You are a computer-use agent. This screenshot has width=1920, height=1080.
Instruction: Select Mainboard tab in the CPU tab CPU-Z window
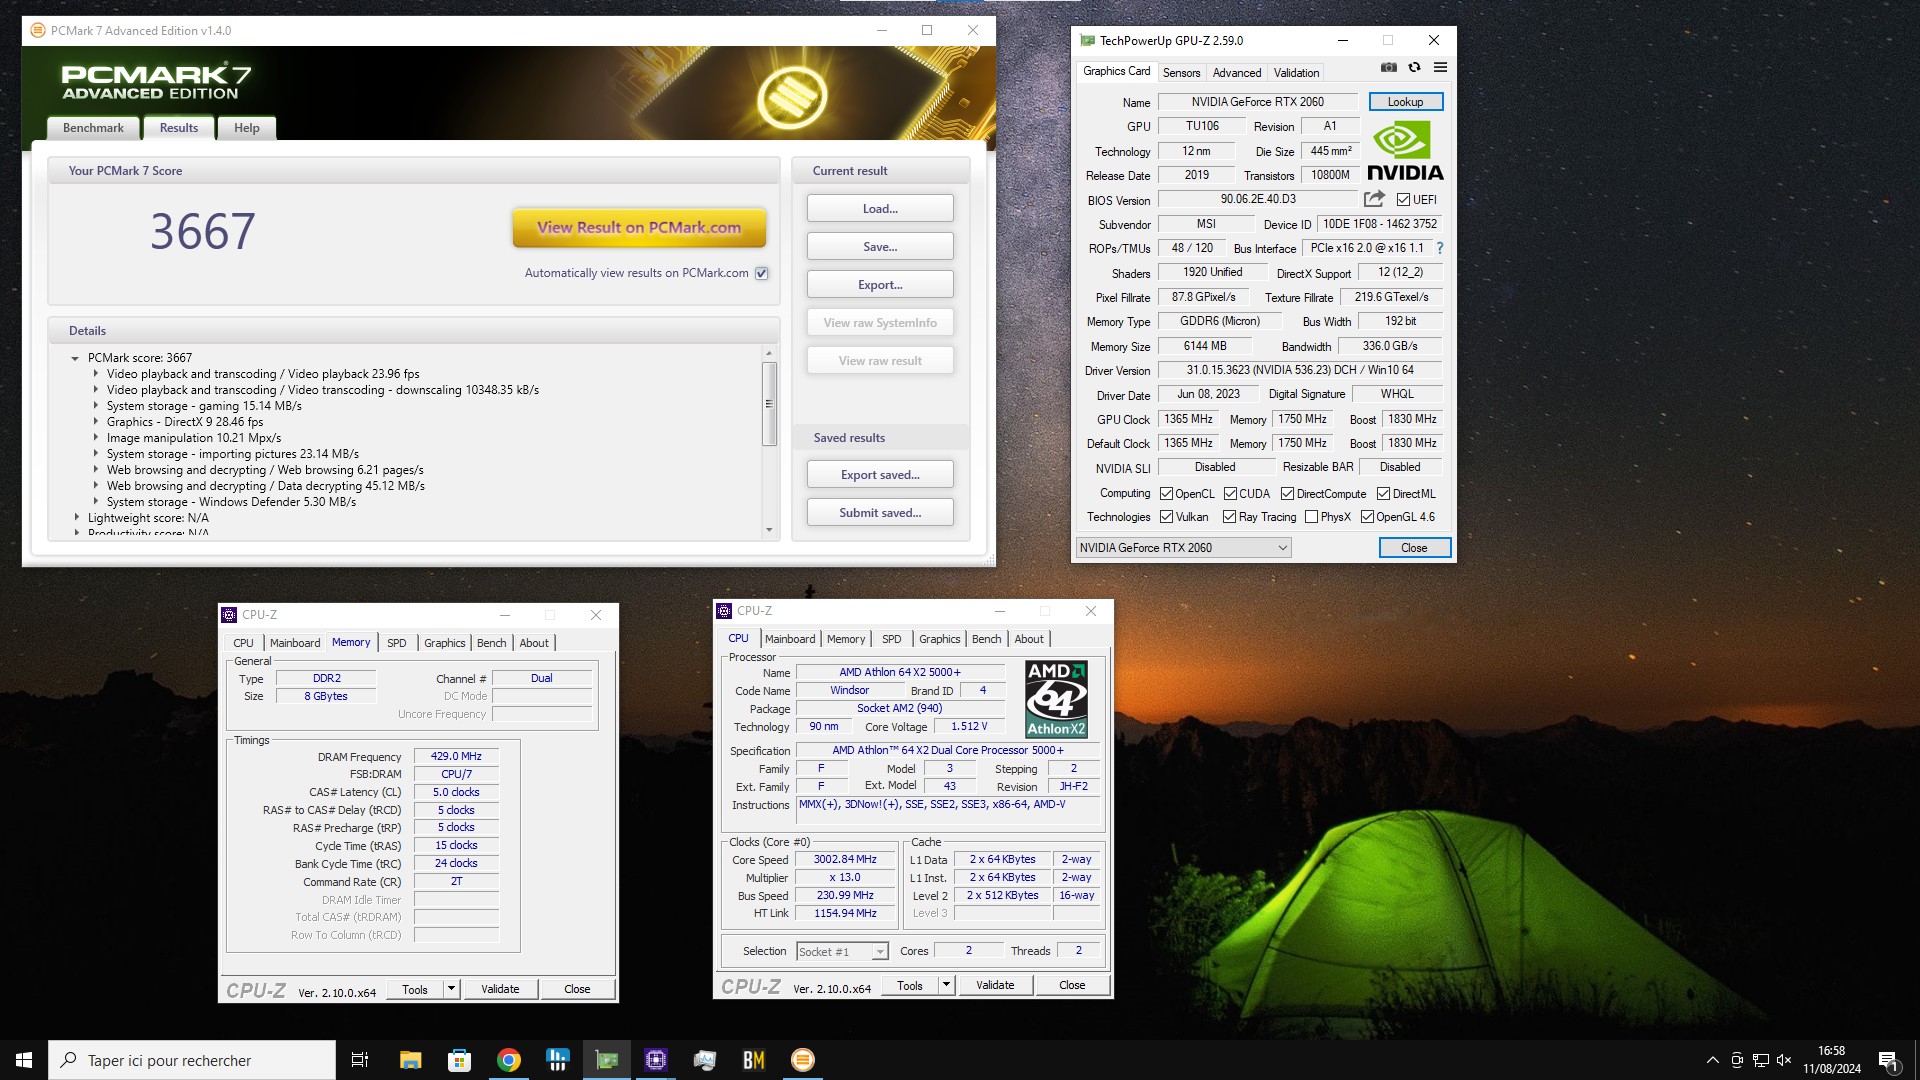pyautogui.click(x=790, y=639)
